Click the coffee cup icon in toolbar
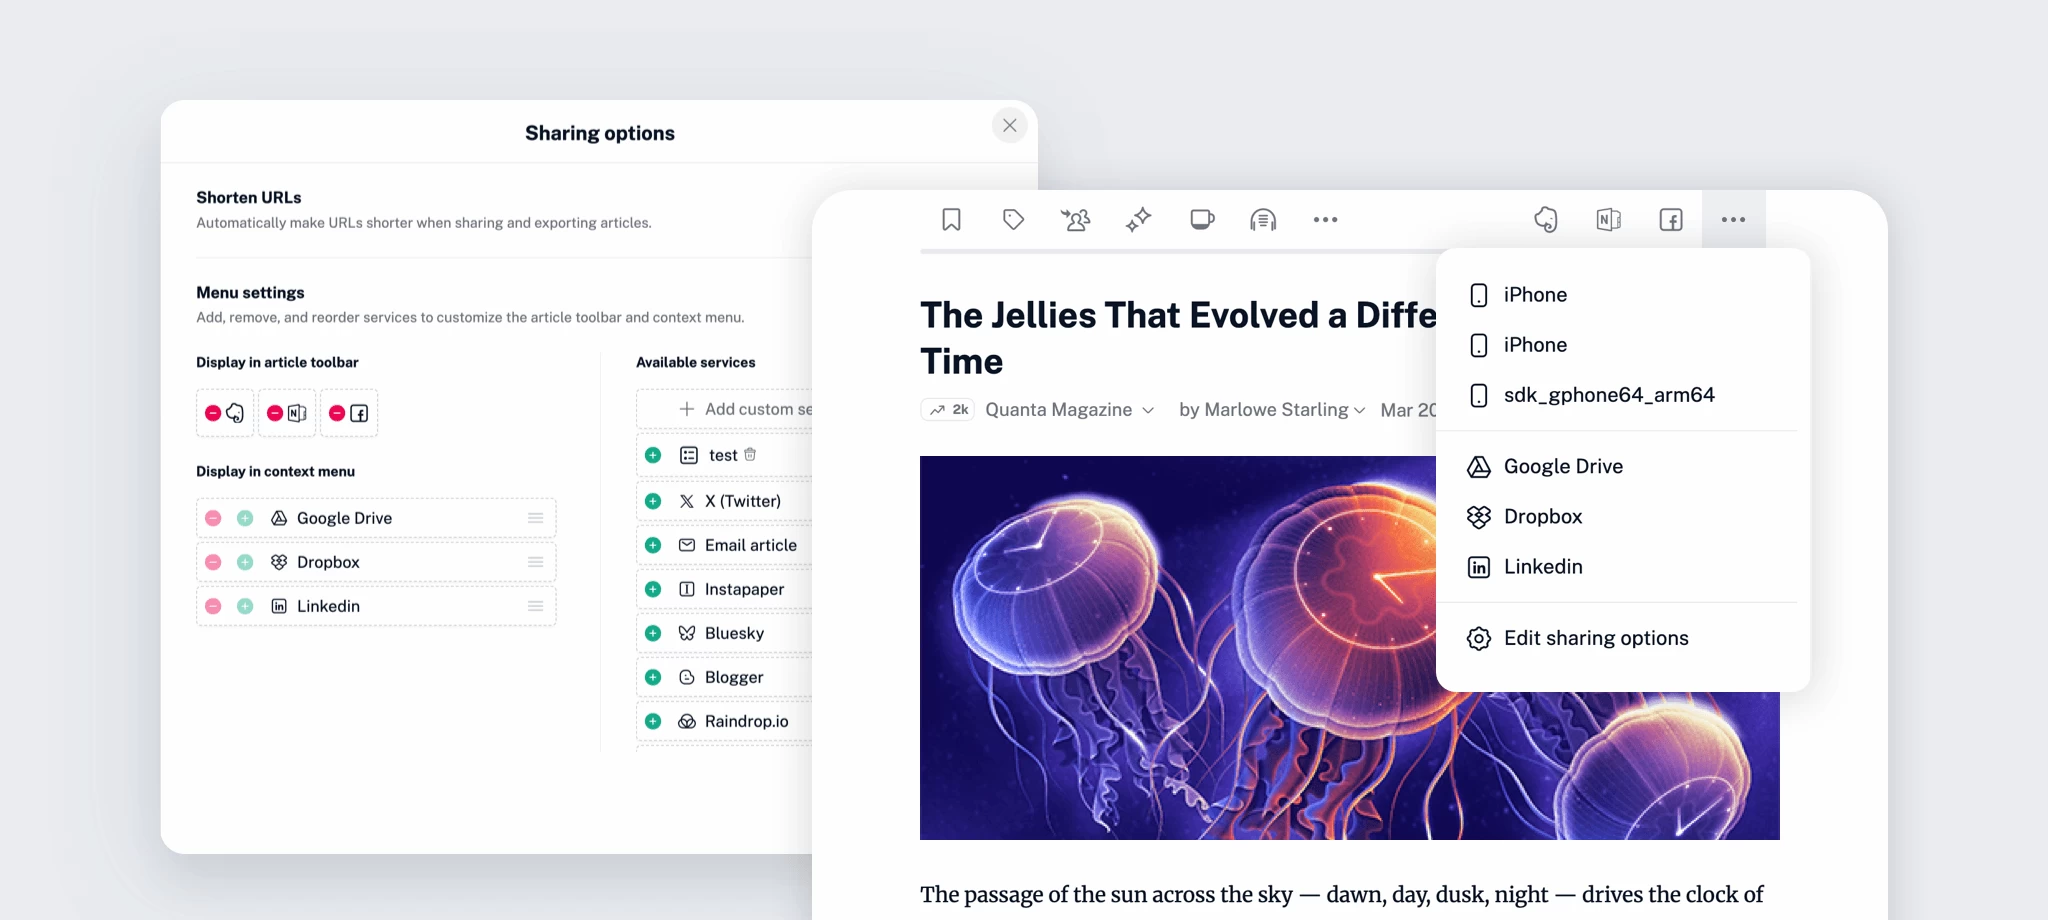2048x920 pixels. 1201,220
